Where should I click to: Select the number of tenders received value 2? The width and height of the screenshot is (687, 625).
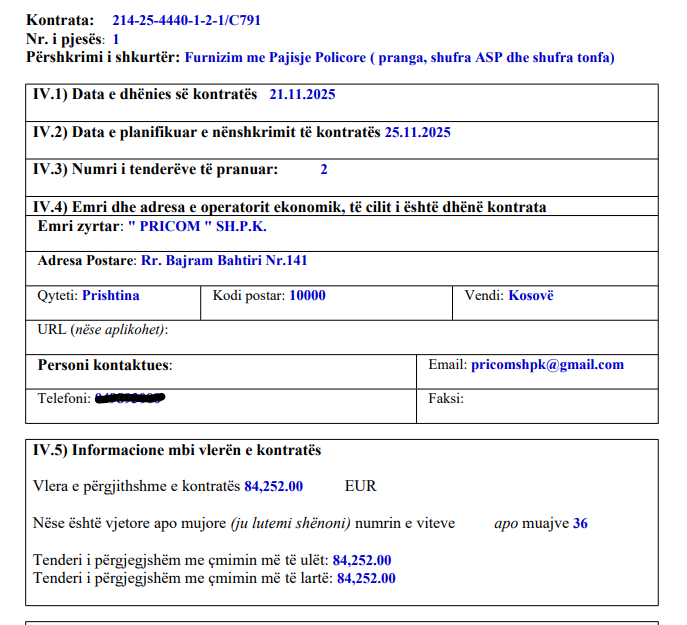click(x=323, y=170)
